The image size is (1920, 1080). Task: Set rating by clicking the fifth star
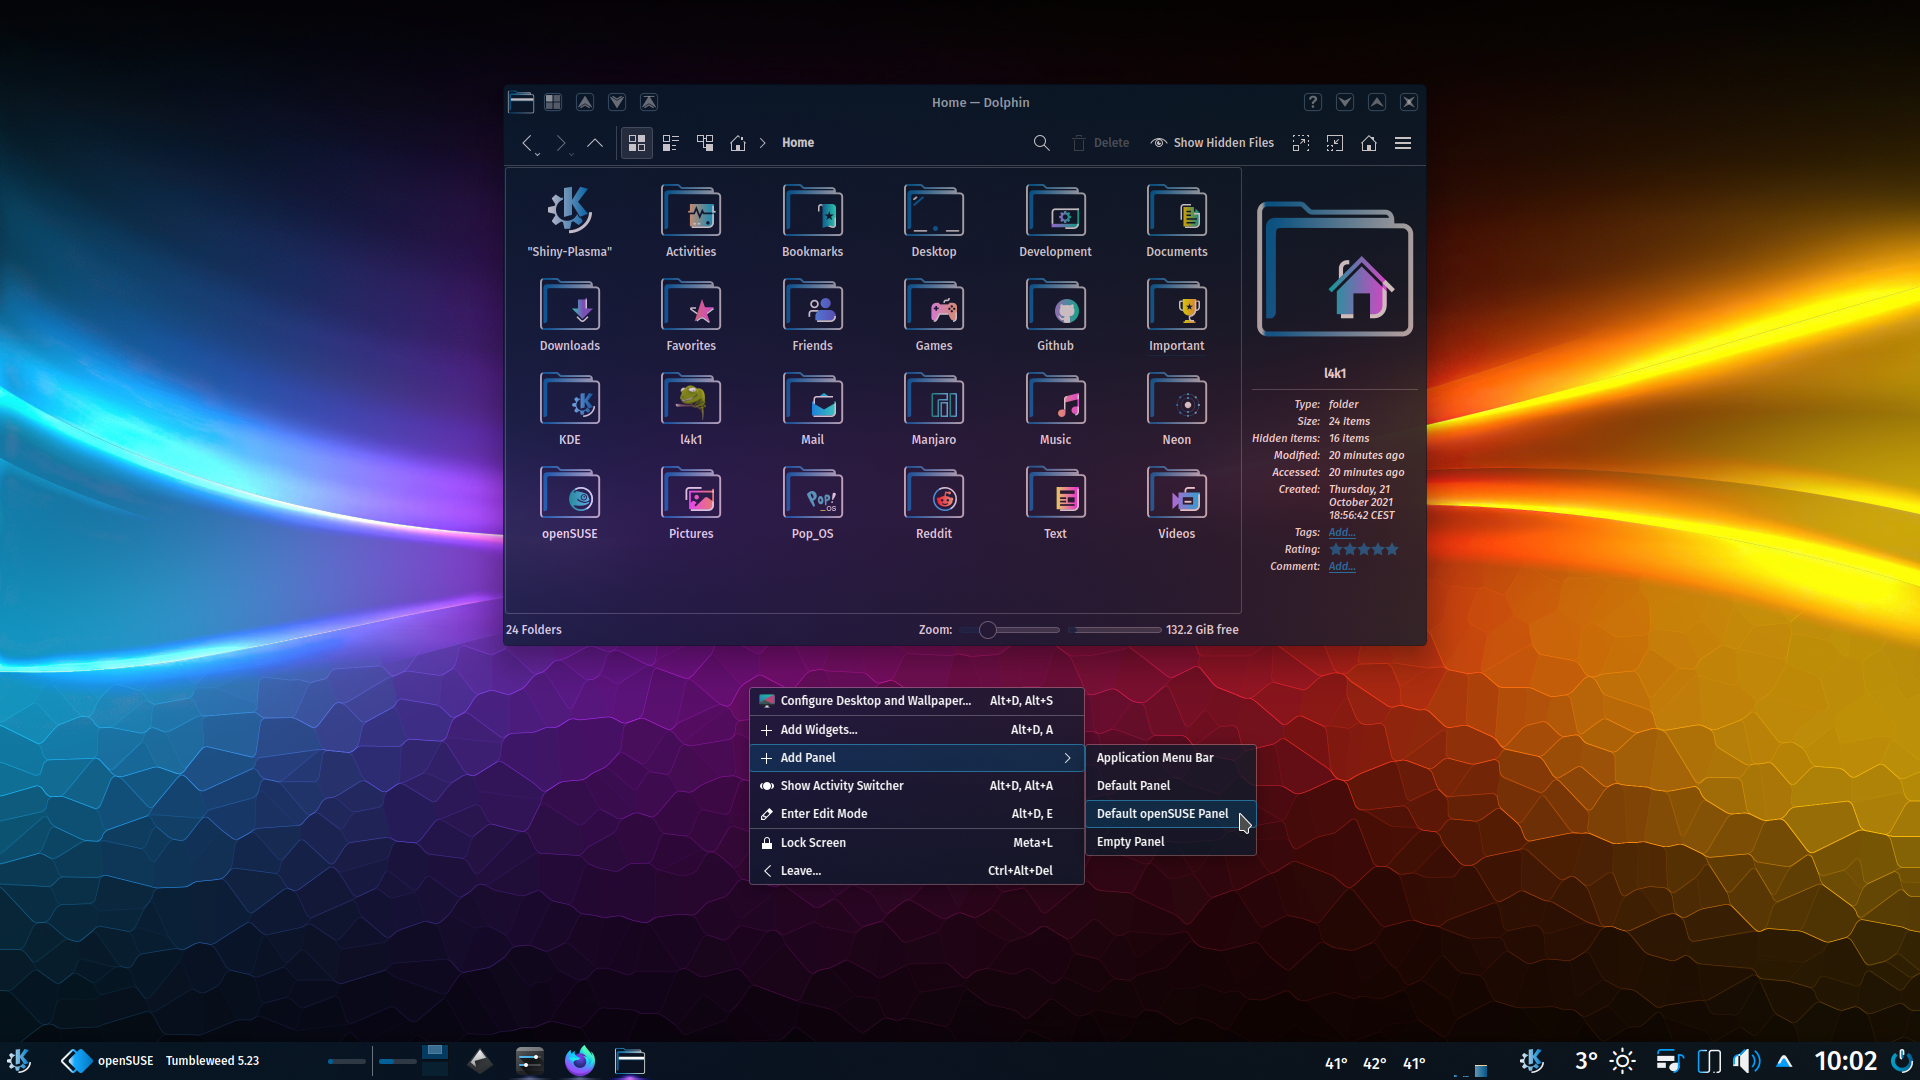1392,549
